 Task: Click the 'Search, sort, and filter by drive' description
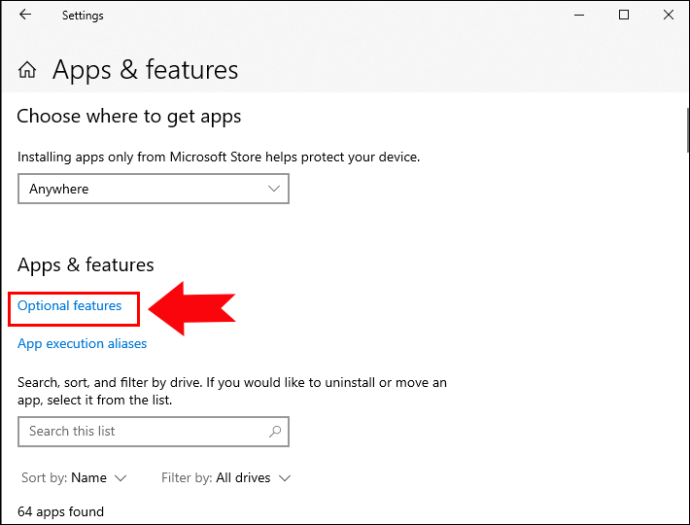pos(232,391)
